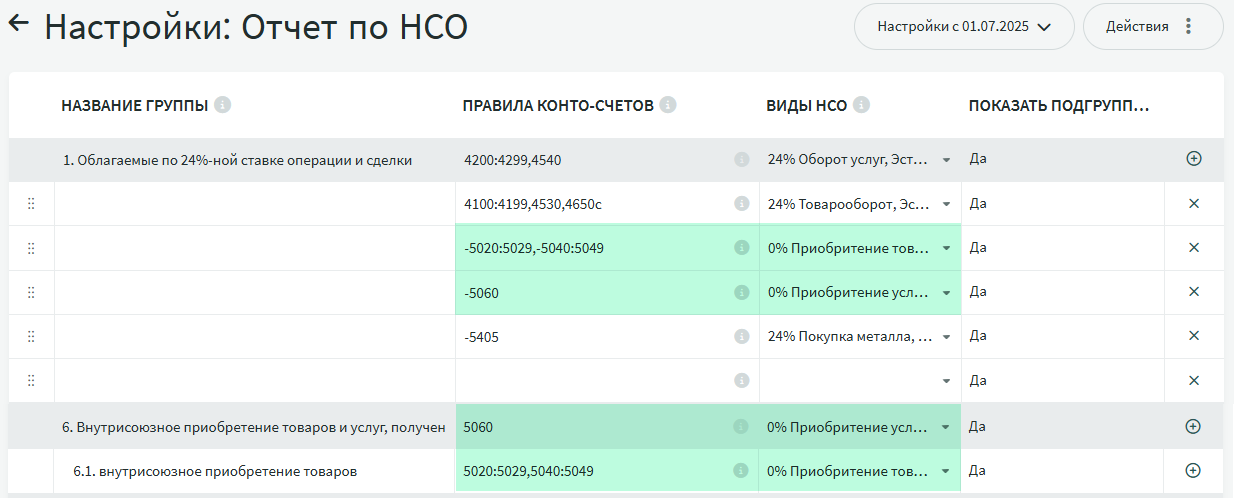Click the plus icon on subgroup 6.1 row
Image resolution: width=1234 pixels, height=498 pixels.
[1193, 471]
